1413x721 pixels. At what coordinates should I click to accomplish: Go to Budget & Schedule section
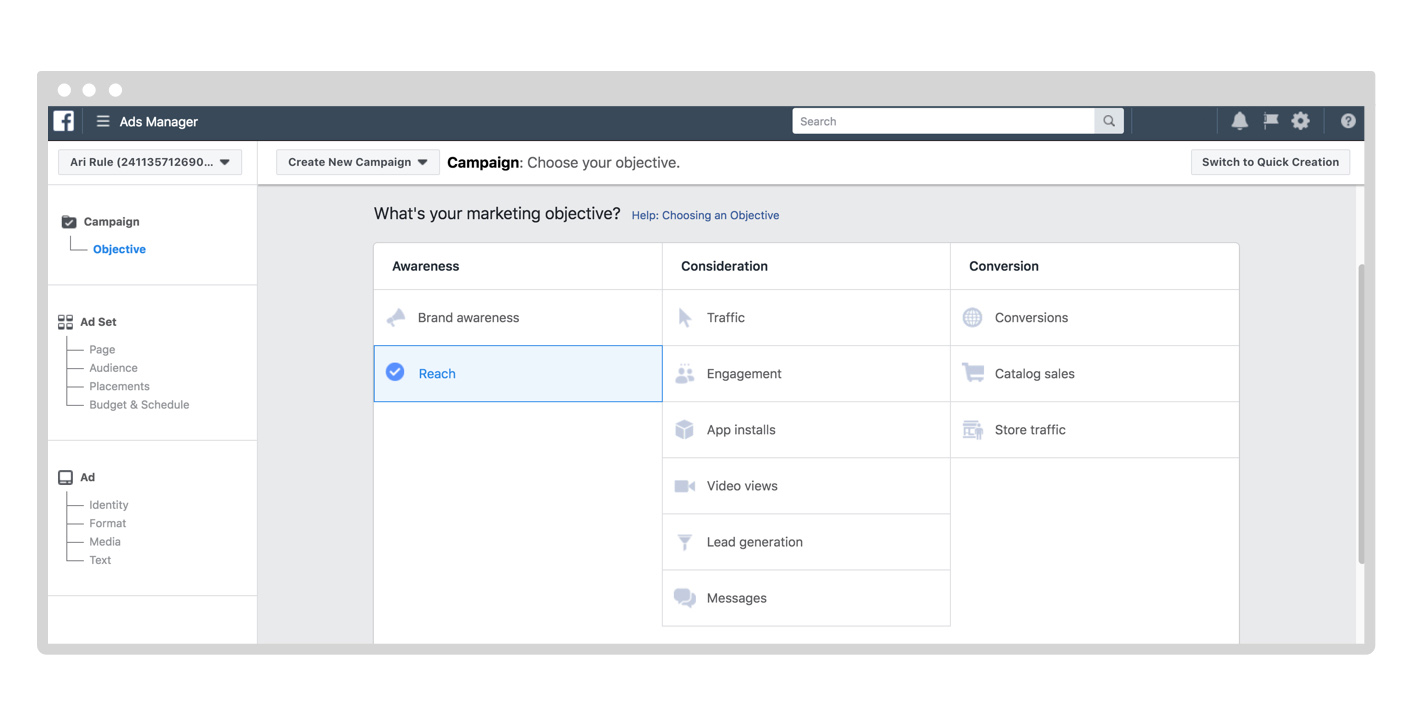point(139,405)
